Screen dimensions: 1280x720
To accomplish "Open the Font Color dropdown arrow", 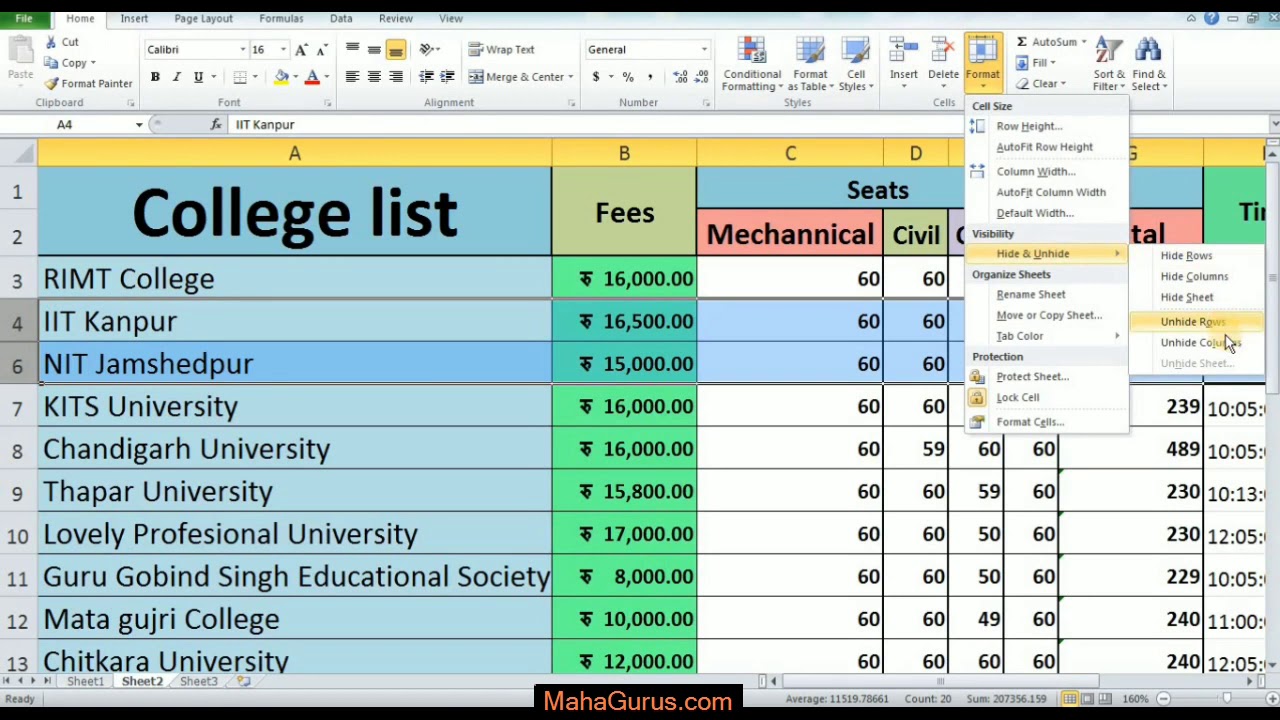I will pos(326,77).
